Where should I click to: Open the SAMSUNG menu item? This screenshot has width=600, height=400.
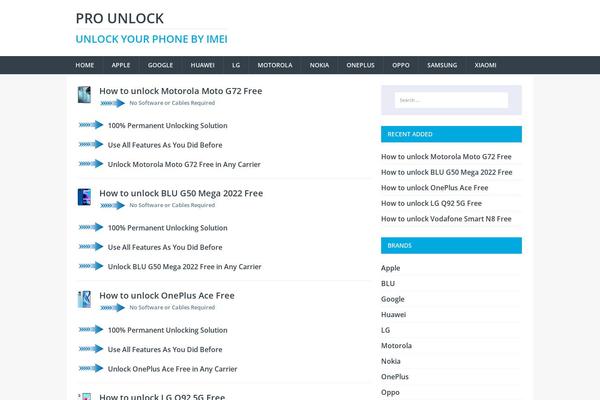tap(442, 65)
